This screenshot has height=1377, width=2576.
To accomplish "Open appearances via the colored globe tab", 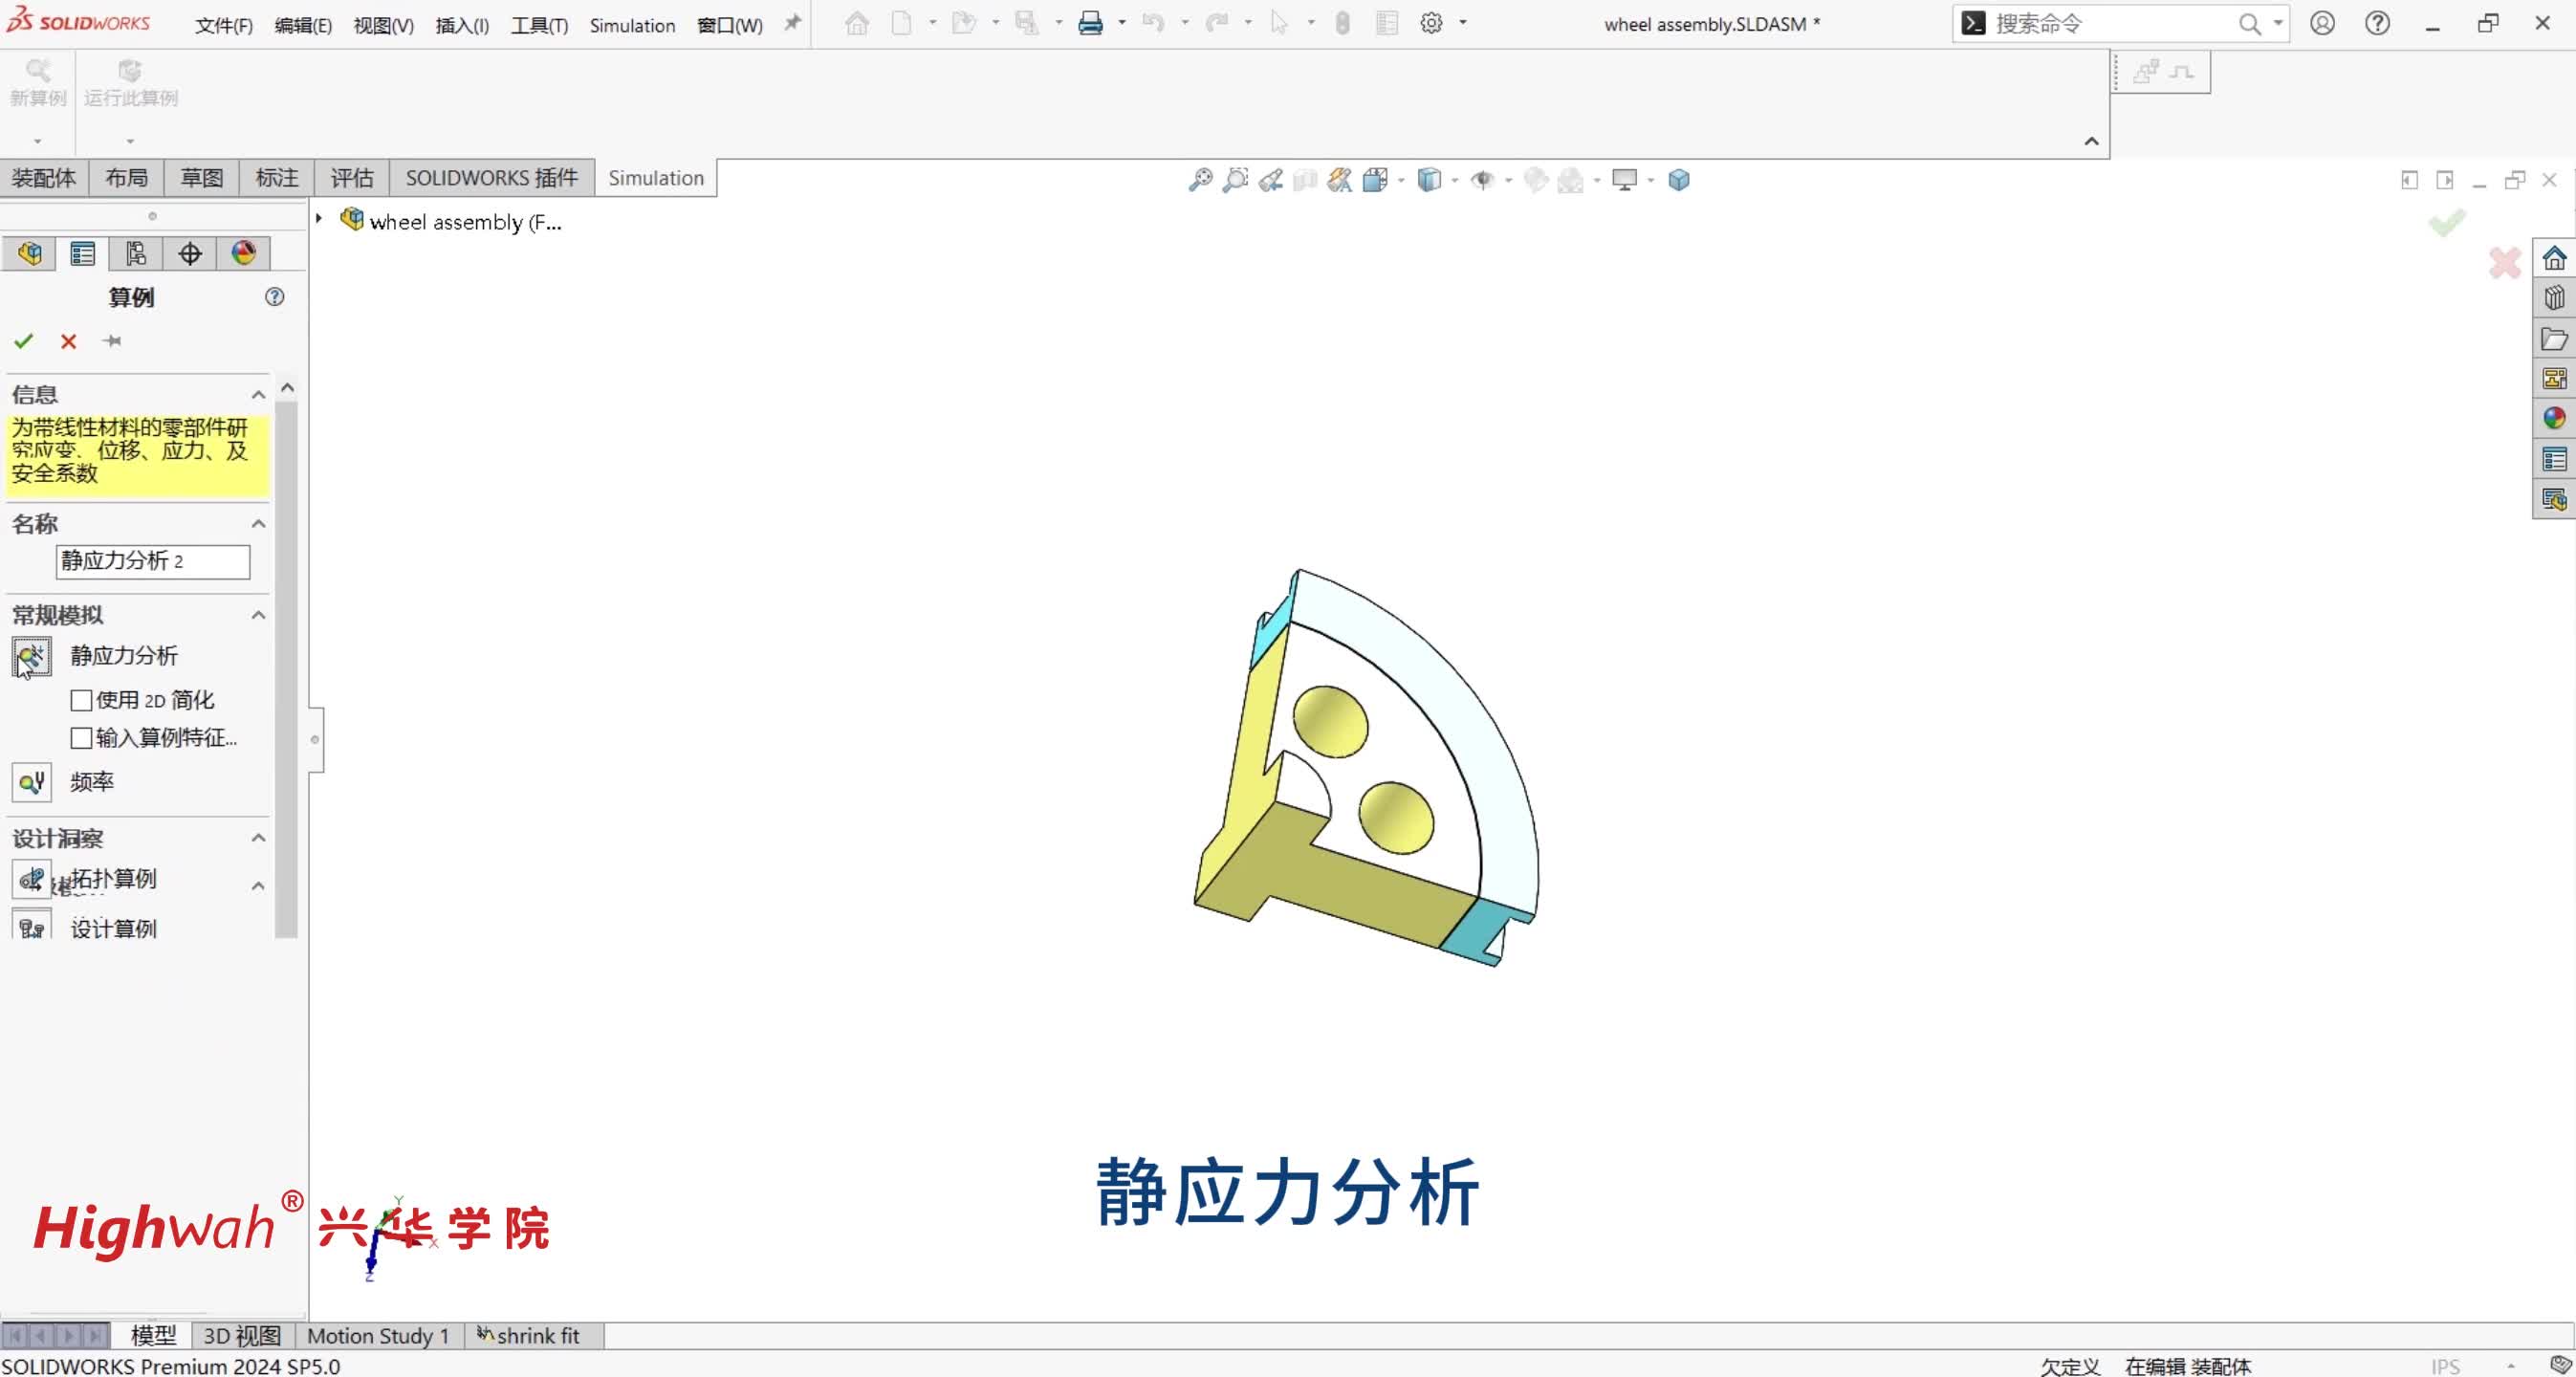I will (243, 253).
